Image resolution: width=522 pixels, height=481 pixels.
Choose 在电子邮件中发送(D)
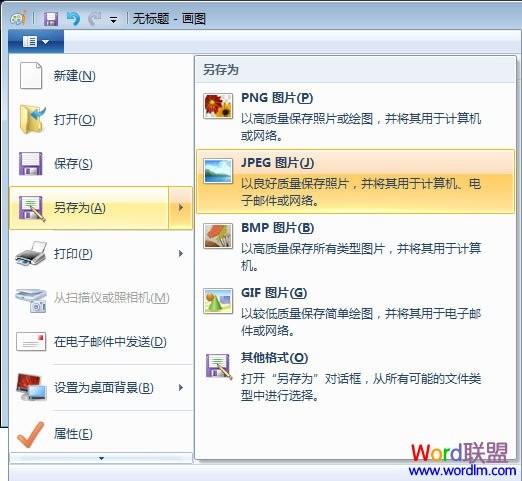[x=101, y=342]
